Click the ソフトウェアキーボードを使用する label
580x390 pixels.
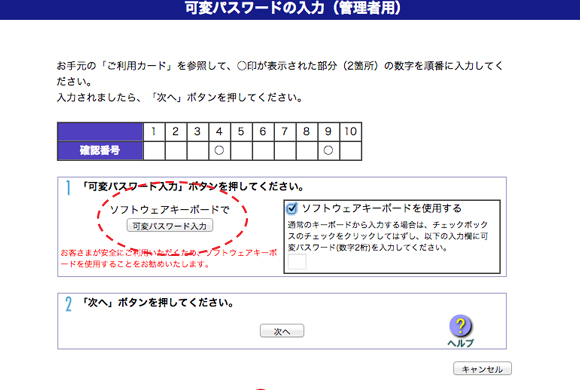click(382, 208)
